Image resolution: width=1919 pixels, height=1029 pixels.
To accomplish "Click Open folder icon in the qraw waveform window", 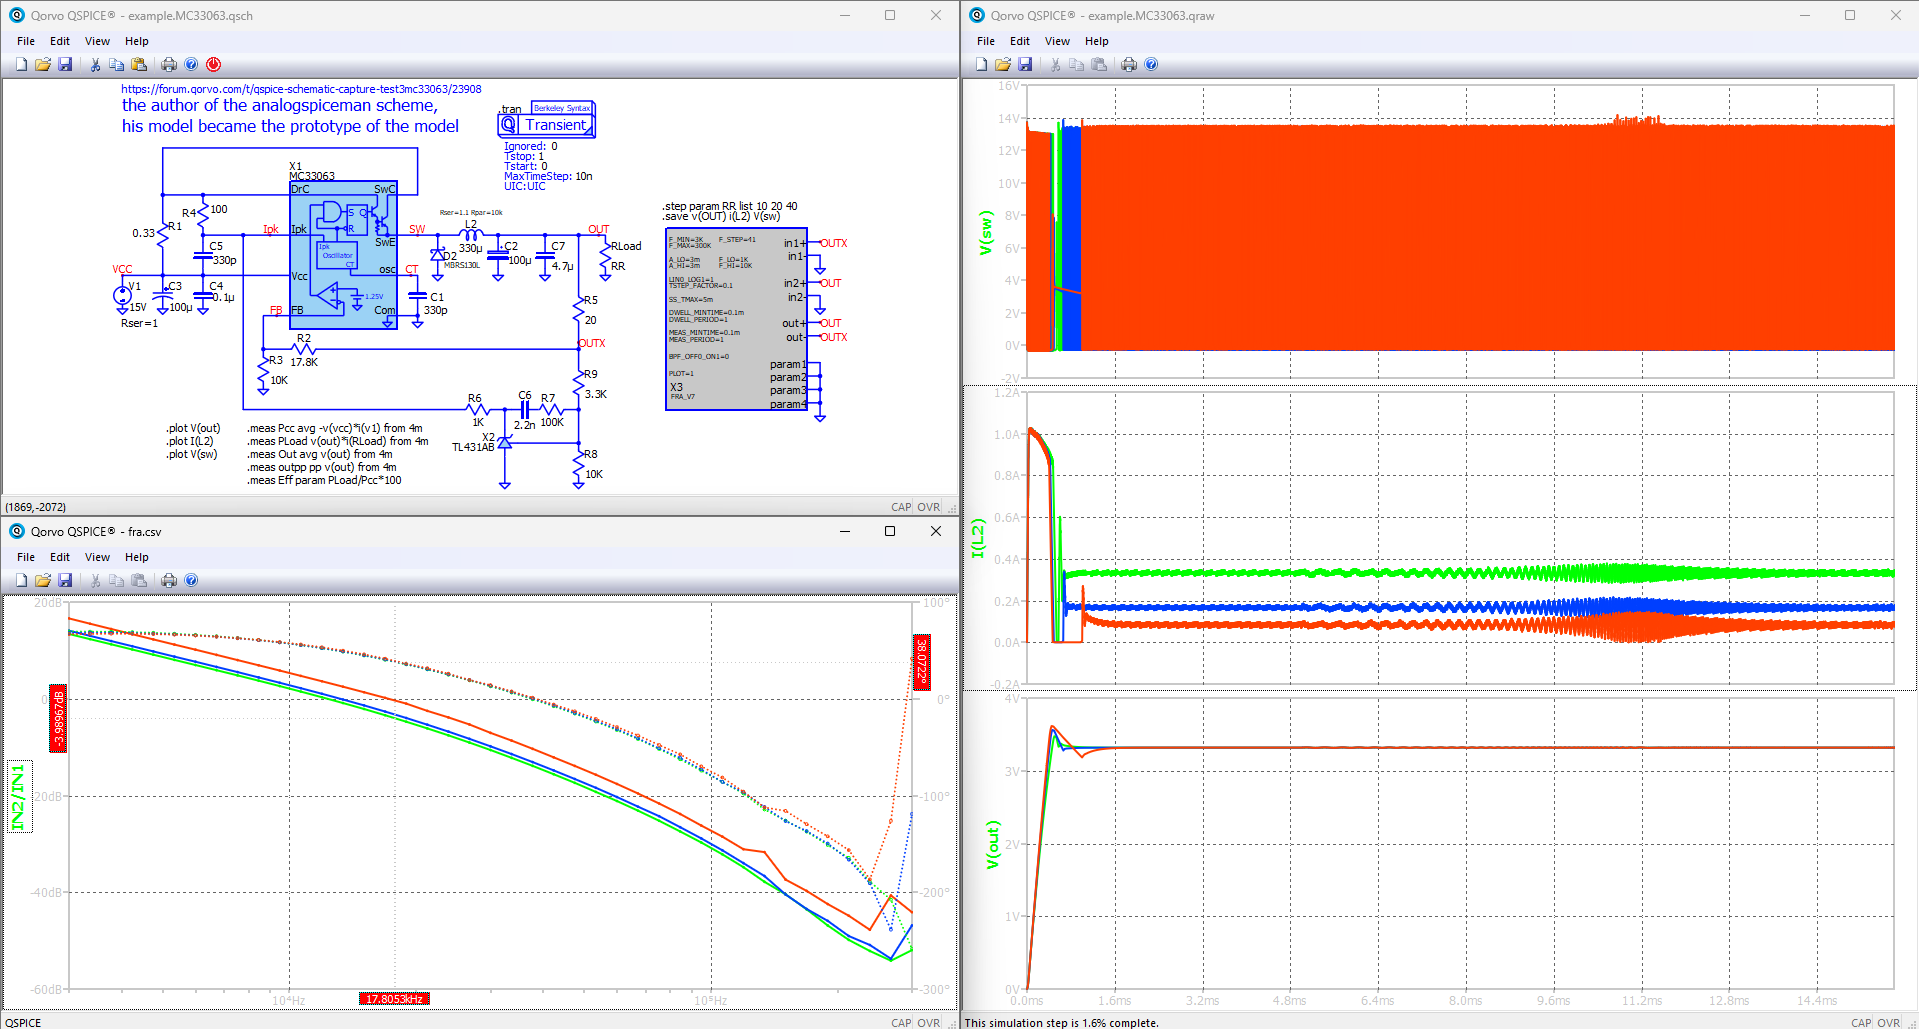I will (1003, 65).
